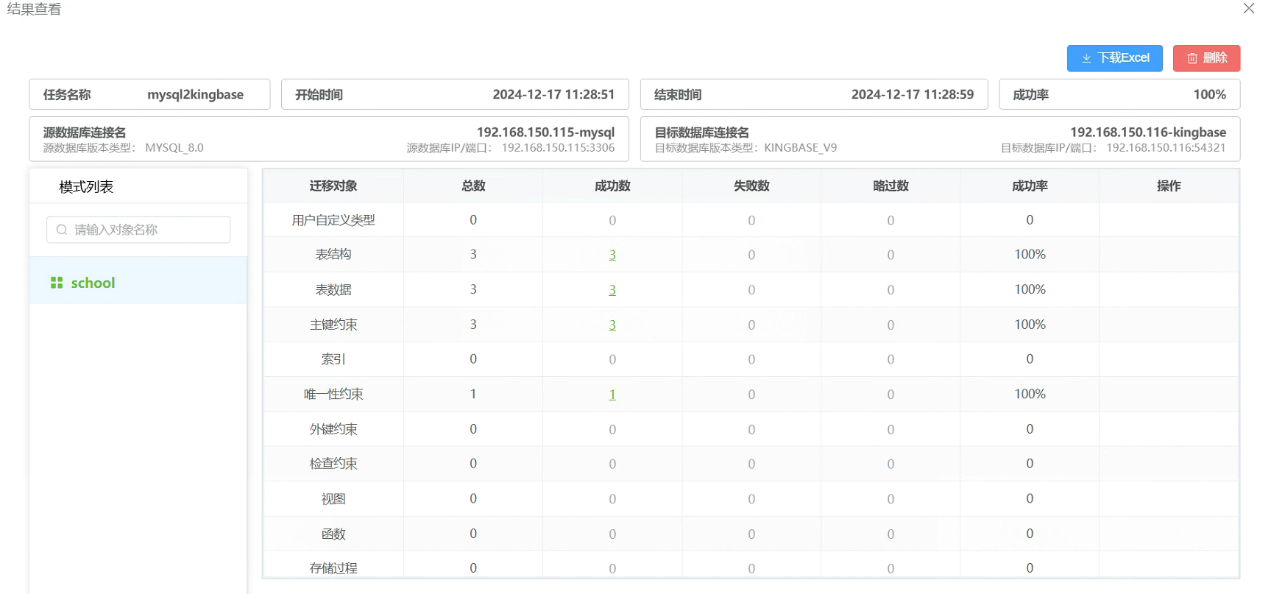
Task: Close the 结果查看 dialog
Action: [x=1248, y=8]
